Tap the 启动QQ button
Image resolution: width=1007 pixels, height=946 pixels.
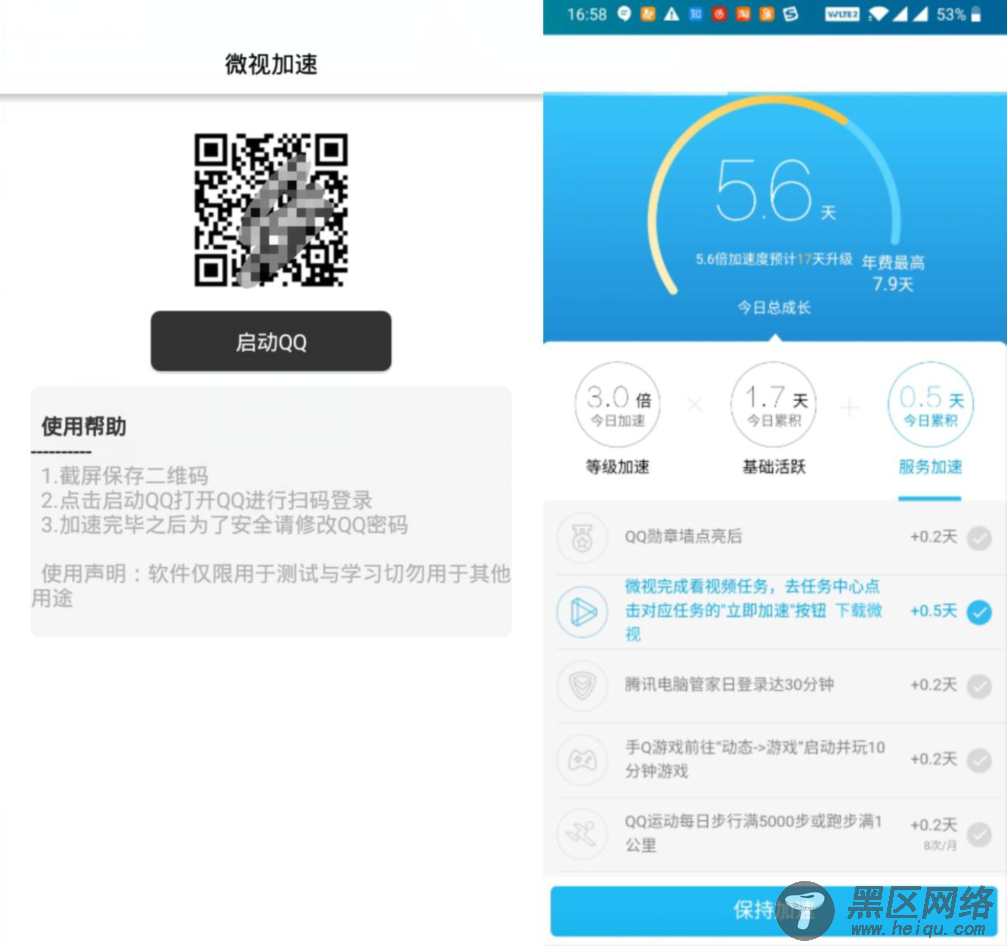click(x=271, y=341)
